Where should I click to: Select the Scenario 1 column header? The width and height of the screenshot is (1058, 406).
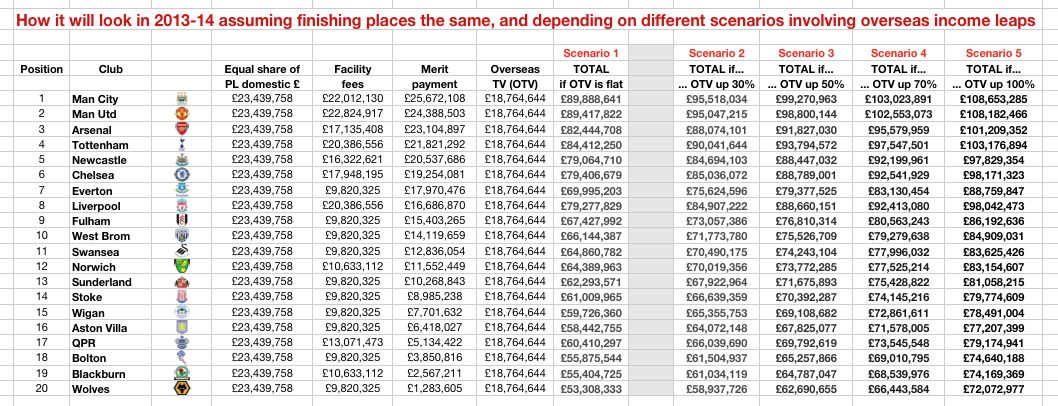click(x=590, y=52)
